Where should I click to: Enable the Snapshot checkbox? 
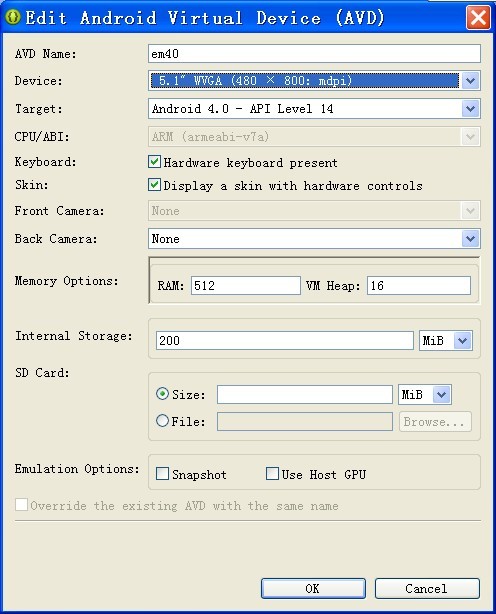click(x=162, y=474)
